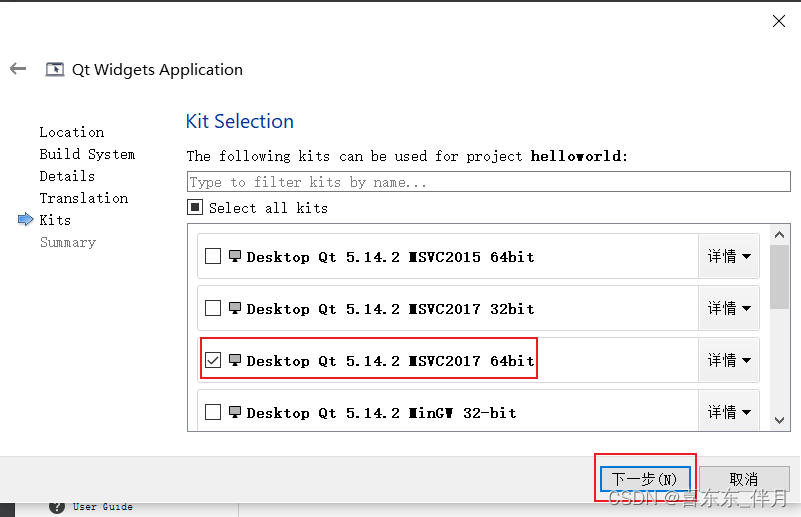The height and width of the screenshot is (517, 801).
Task: Click the kit list scrollbar thumb
Action: click(780, 277)
